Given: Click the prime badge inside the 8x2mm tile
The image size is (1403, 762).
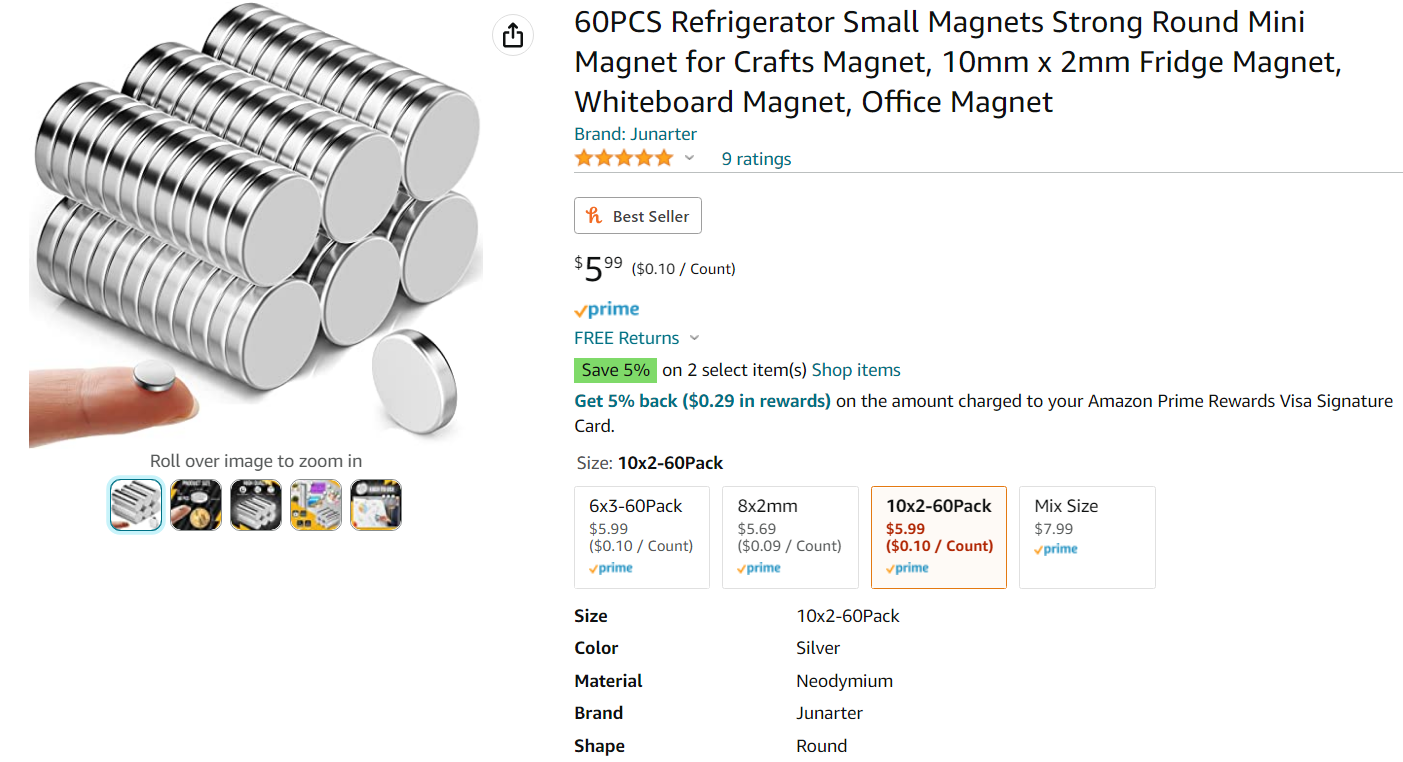Looking at the screenshot, I should tap(757, 567).
